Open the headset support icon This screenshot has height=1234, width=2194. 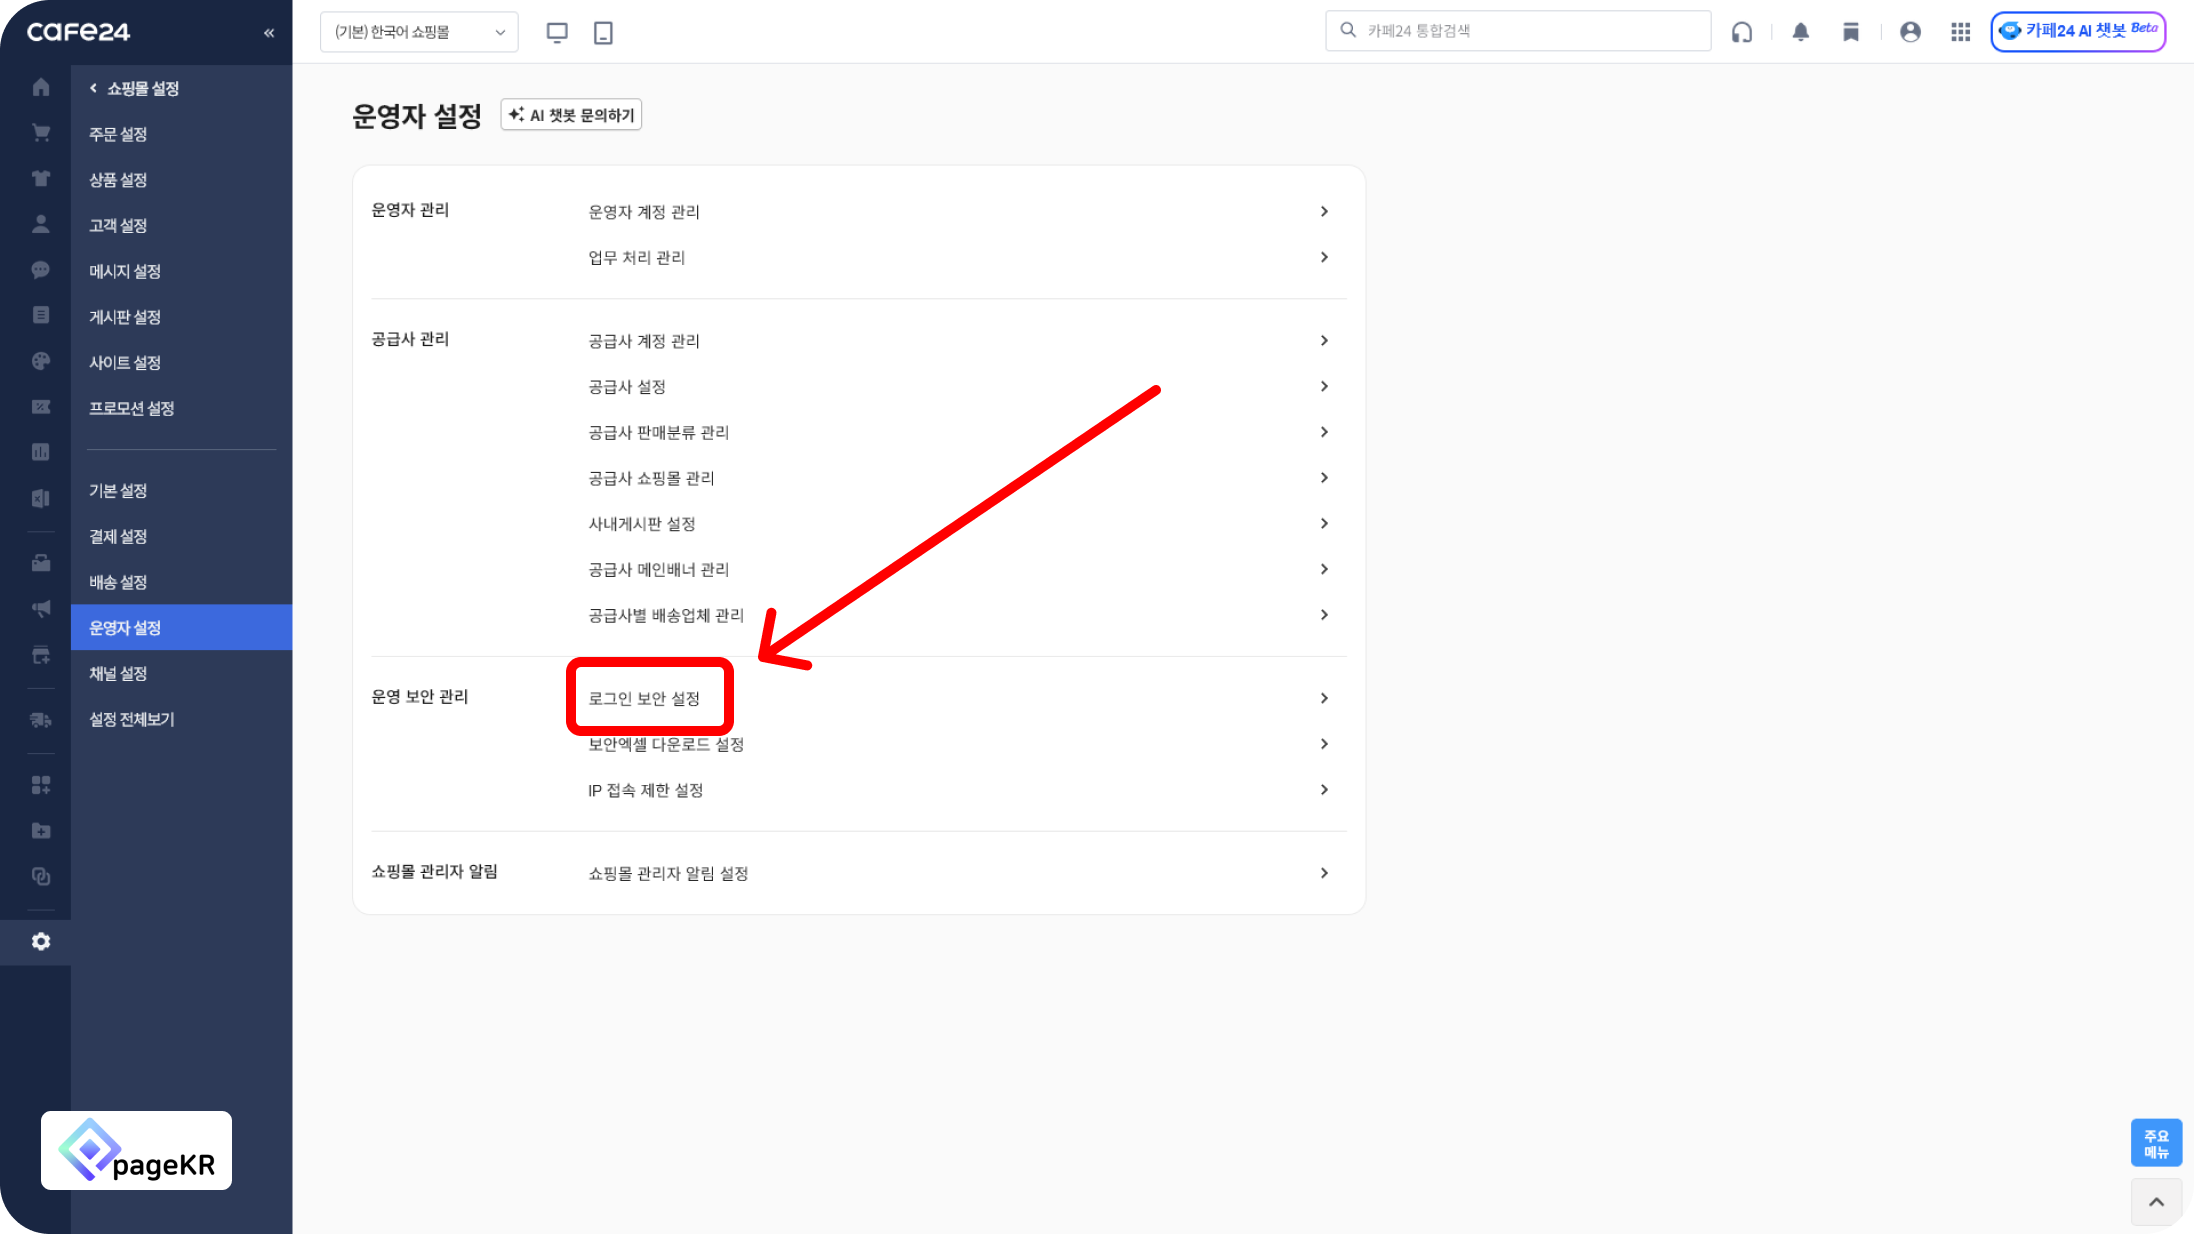(1742, 32)
